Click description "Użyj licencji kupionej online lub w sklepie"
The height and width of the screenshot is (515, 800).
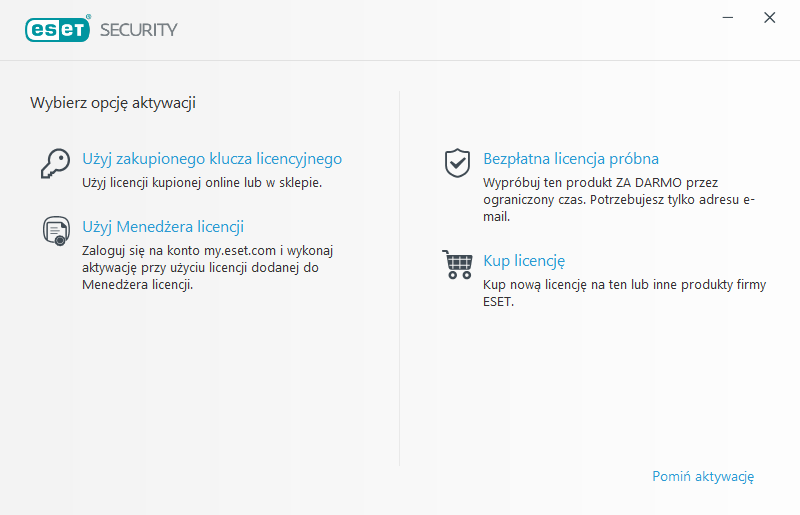click(201, 183)
